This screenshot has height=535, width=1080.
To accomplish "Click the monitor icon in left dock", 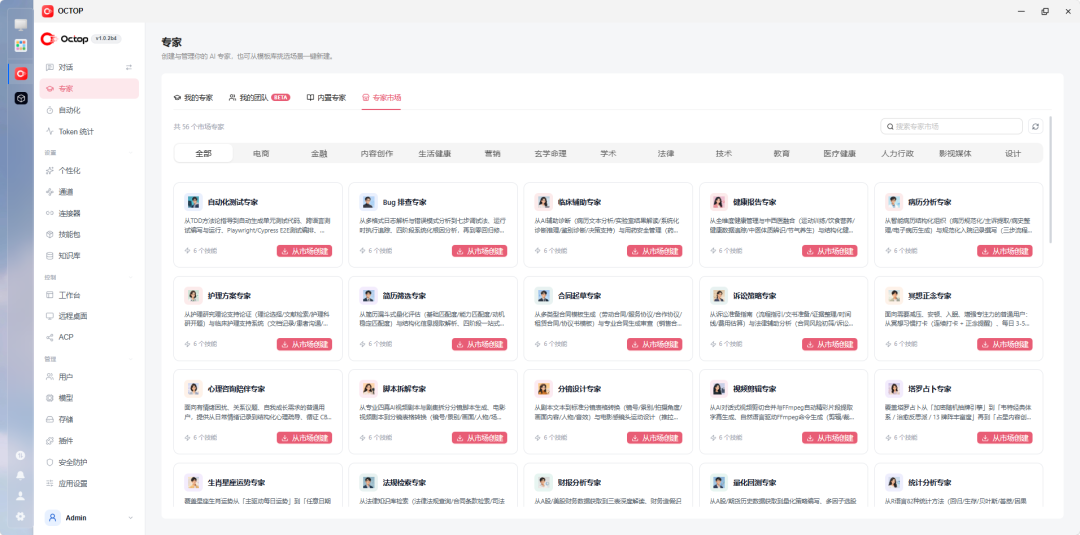I will tap(21, 25).
